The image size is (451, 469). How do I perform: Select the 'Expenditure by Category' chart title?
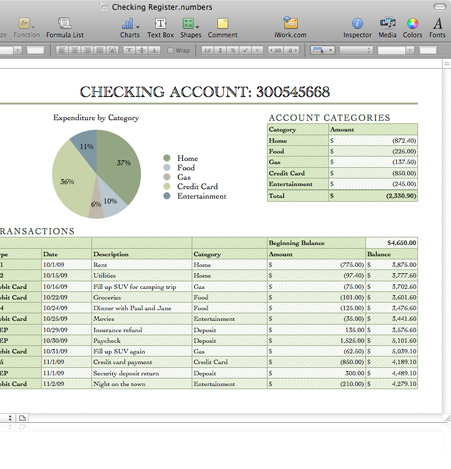[96, 118]
